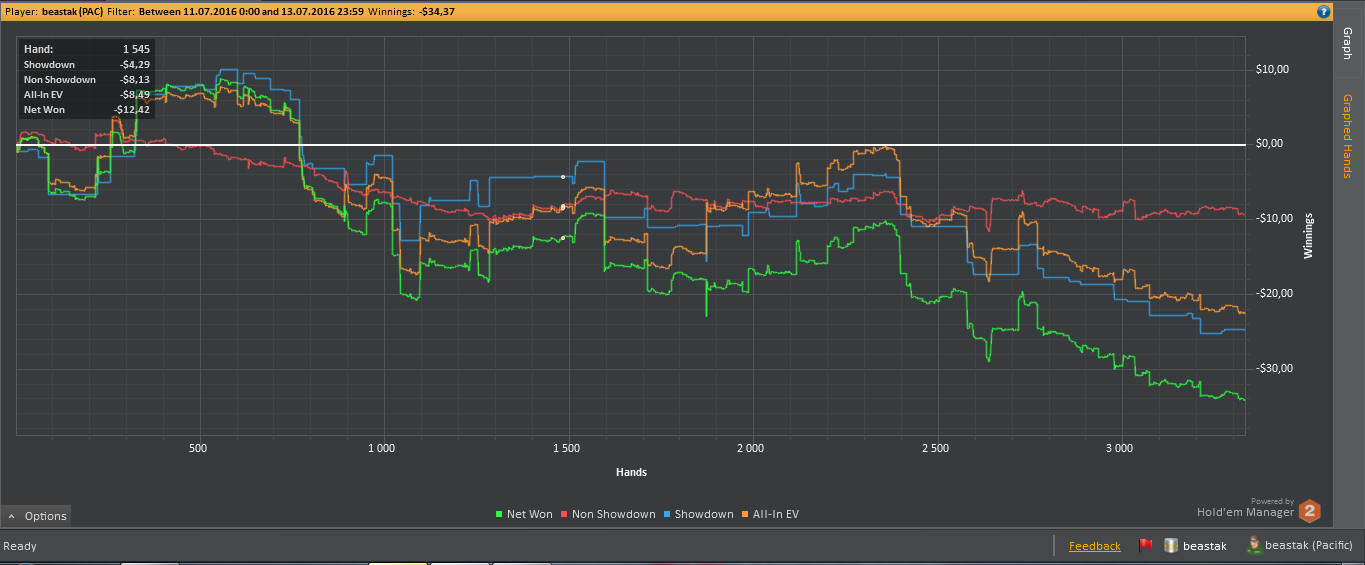The width and height of the screenshot is (1365, 565).
Task: Open the Feedback link
Action: coord(1095,546)
